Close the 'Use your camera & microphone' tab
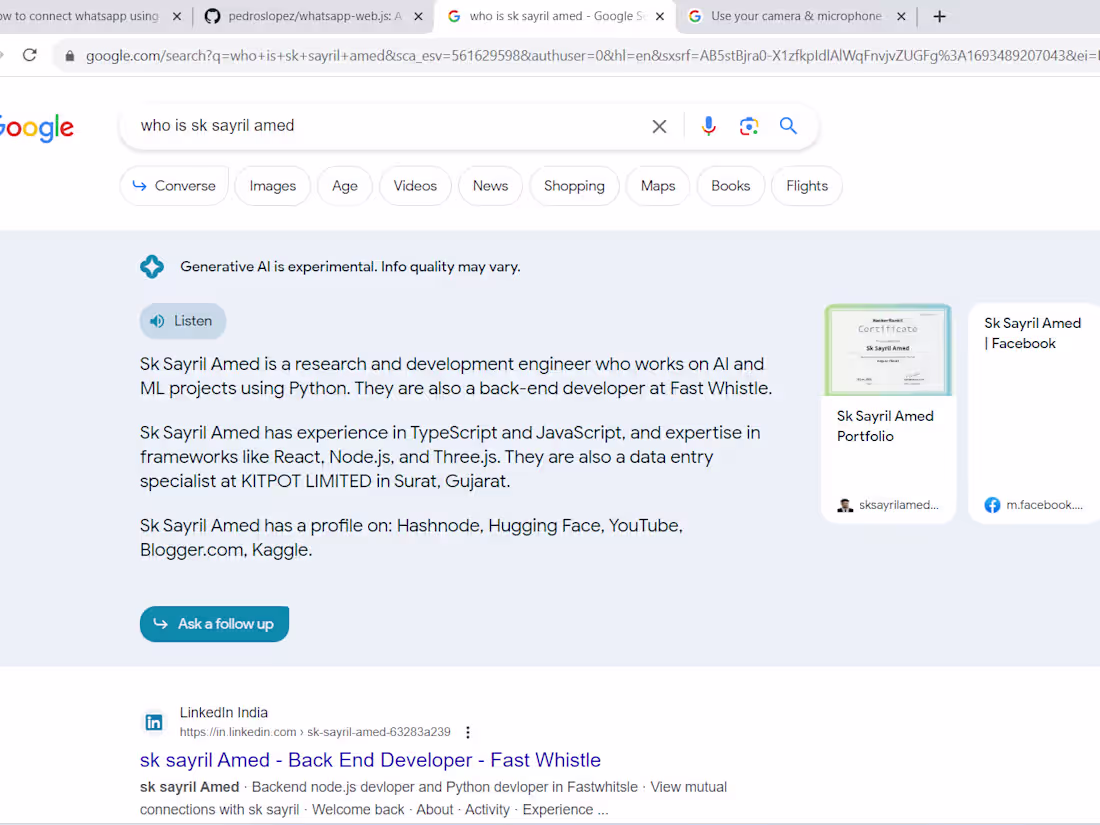 (x=901, y=16)
